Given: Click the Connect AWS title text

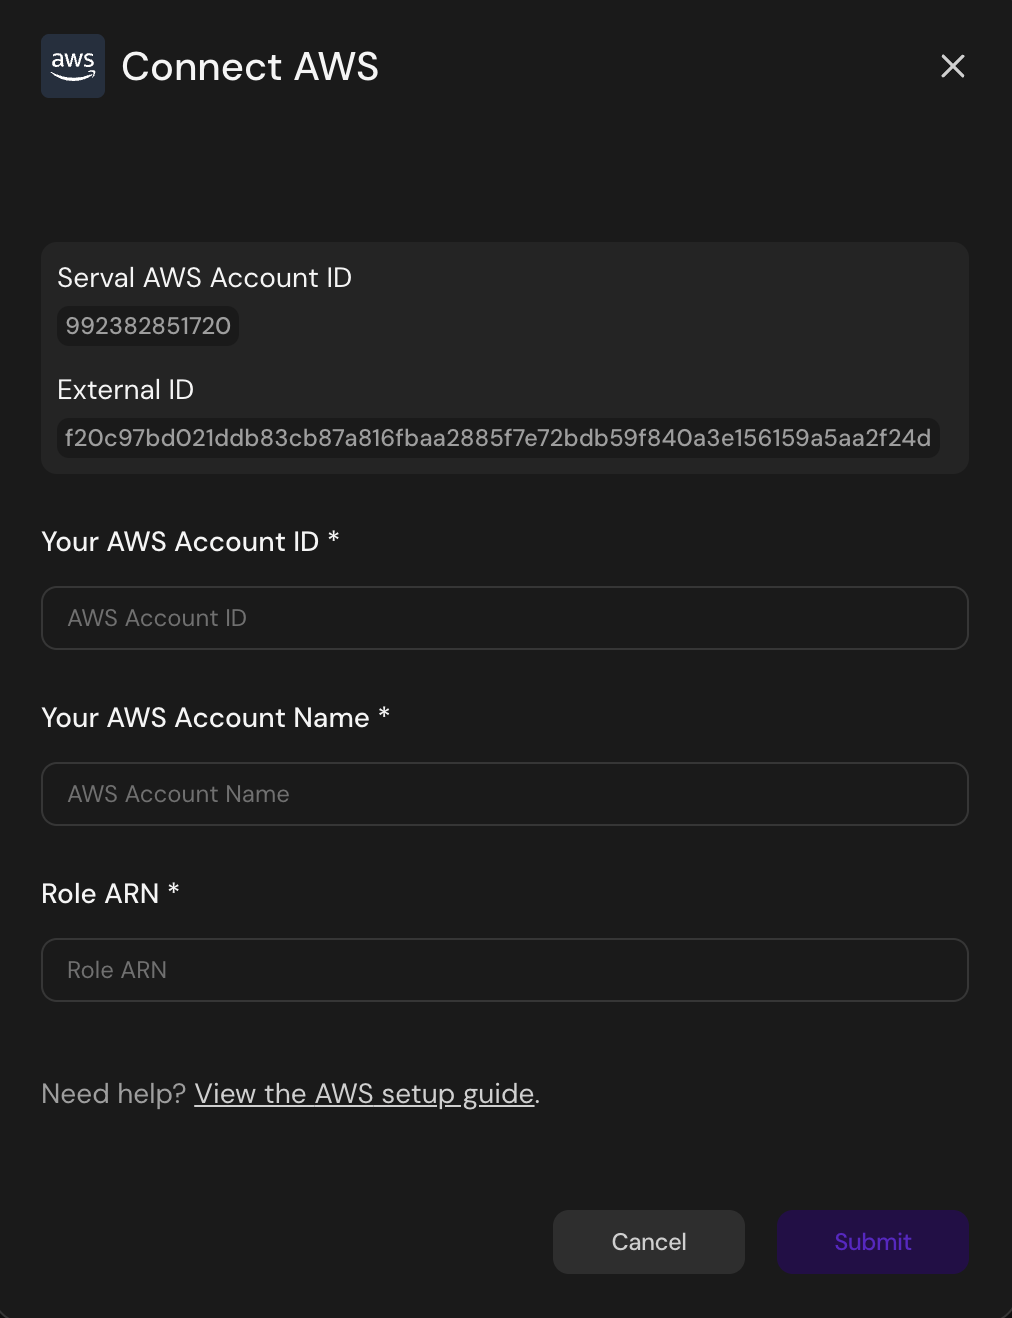Looking at the screenshot, I should coord(250,66).
